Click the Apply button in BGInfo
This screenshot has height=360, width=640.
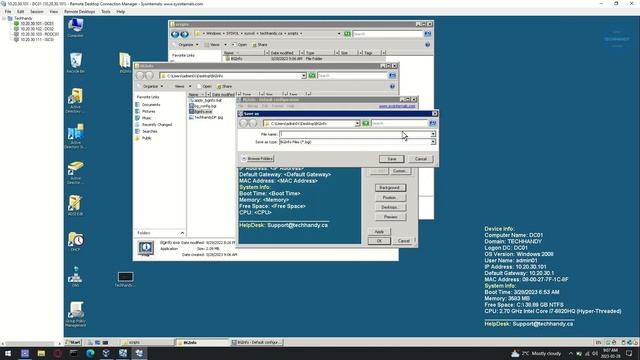pos(379,231)
